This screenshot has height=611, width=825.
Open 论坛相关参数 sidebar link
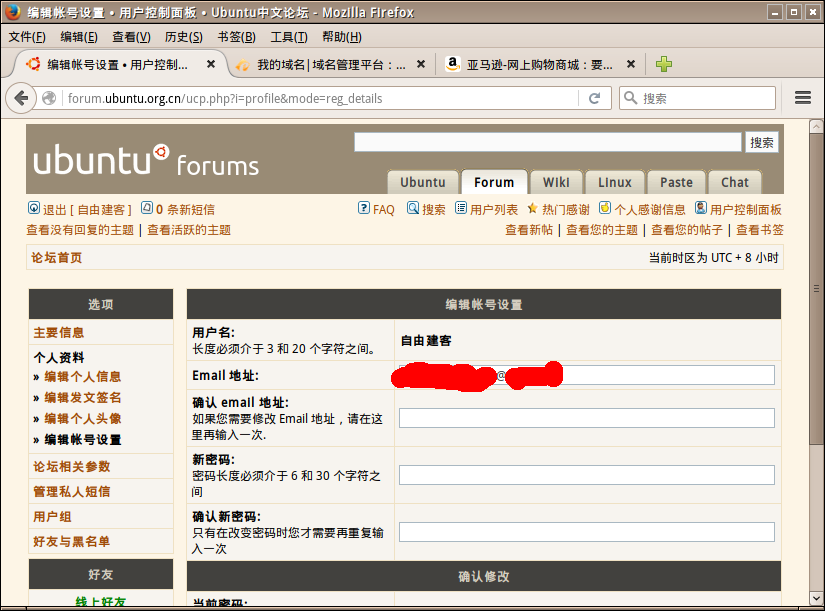(x=72, y=467)
